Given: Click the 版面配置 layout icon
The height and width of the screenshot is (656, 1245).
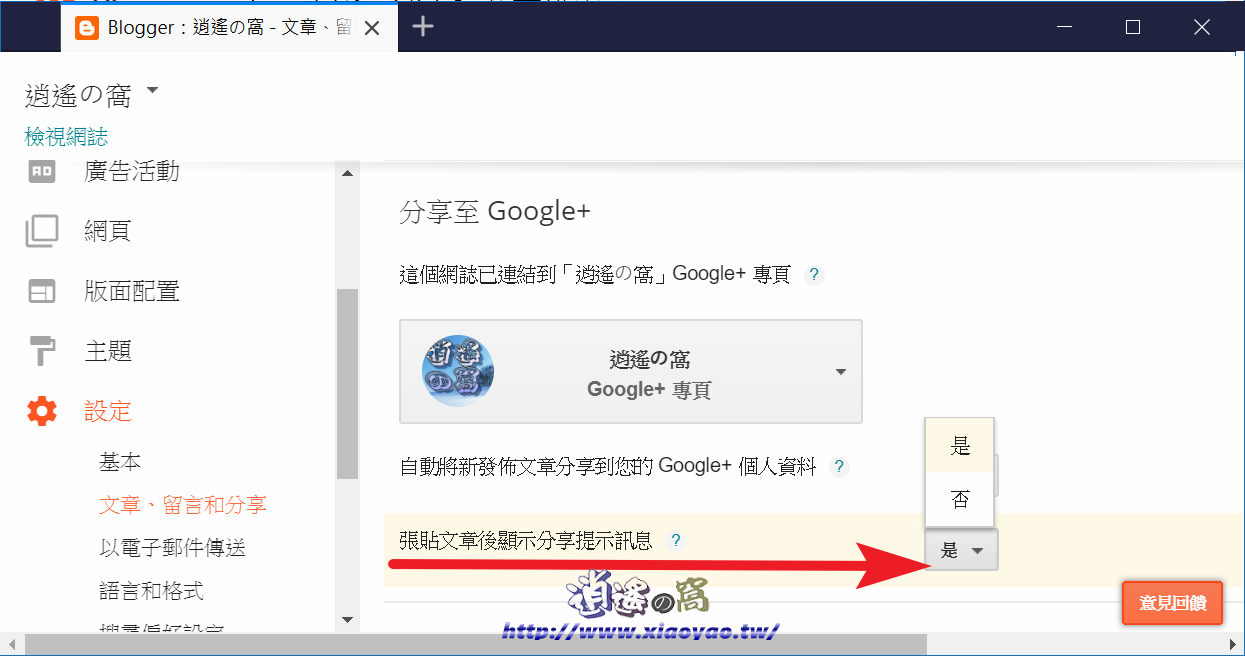Looking at the screenshot, I should (42, 291).
